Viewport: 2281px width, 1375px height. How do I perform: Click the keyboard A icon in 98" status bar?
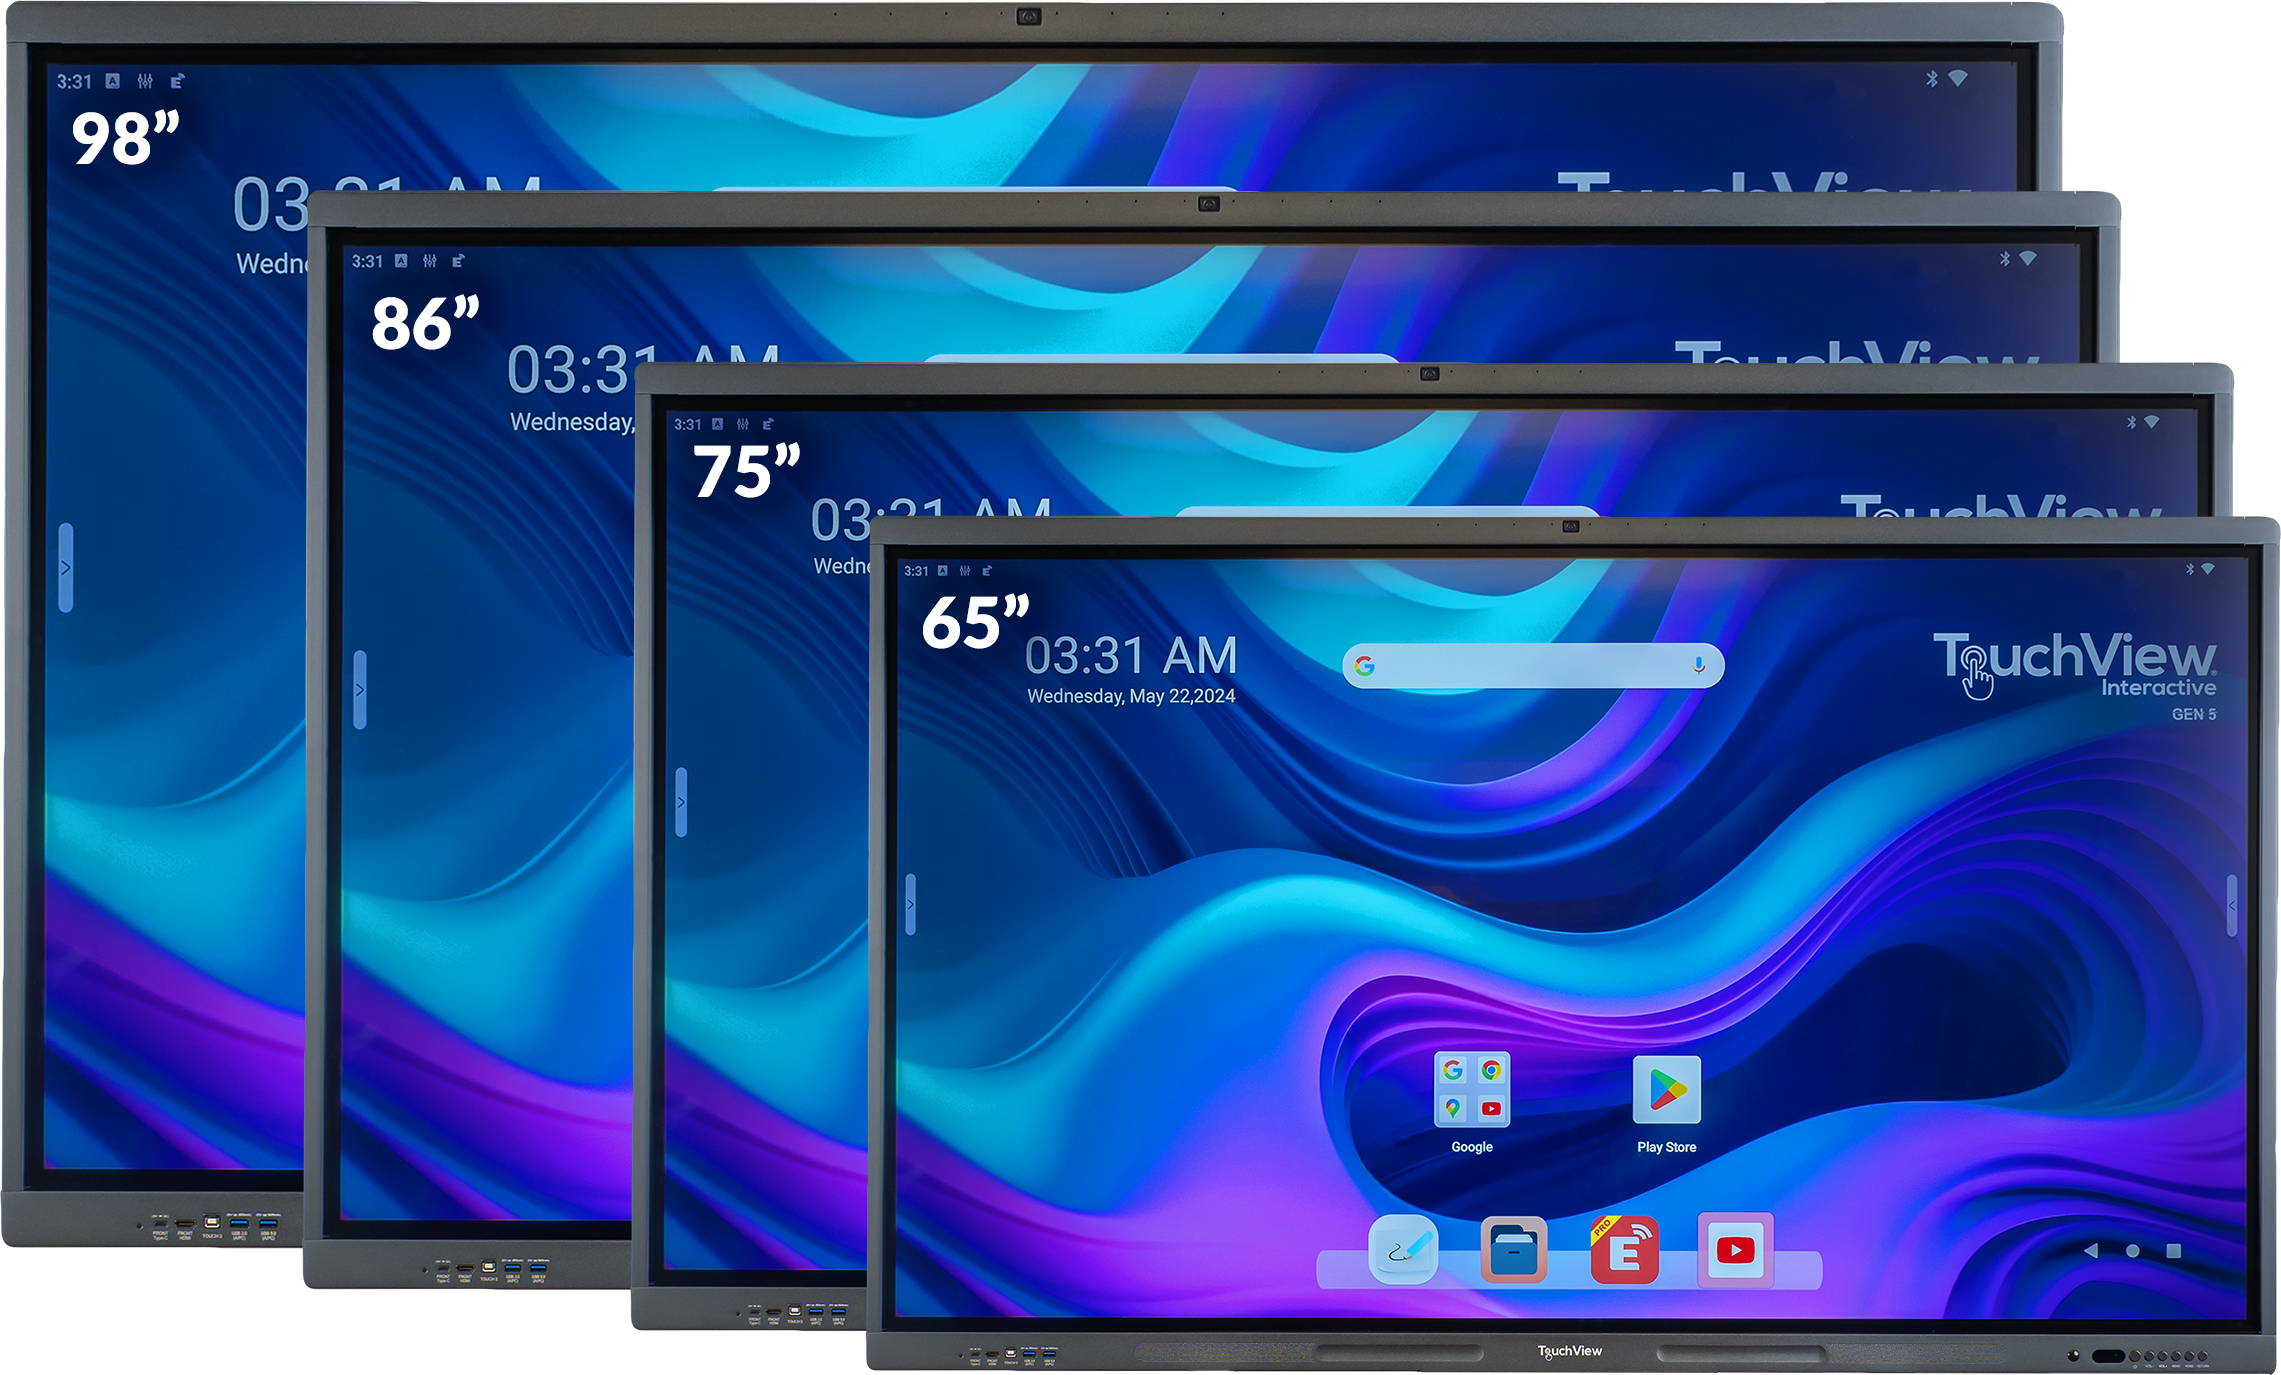113,81
